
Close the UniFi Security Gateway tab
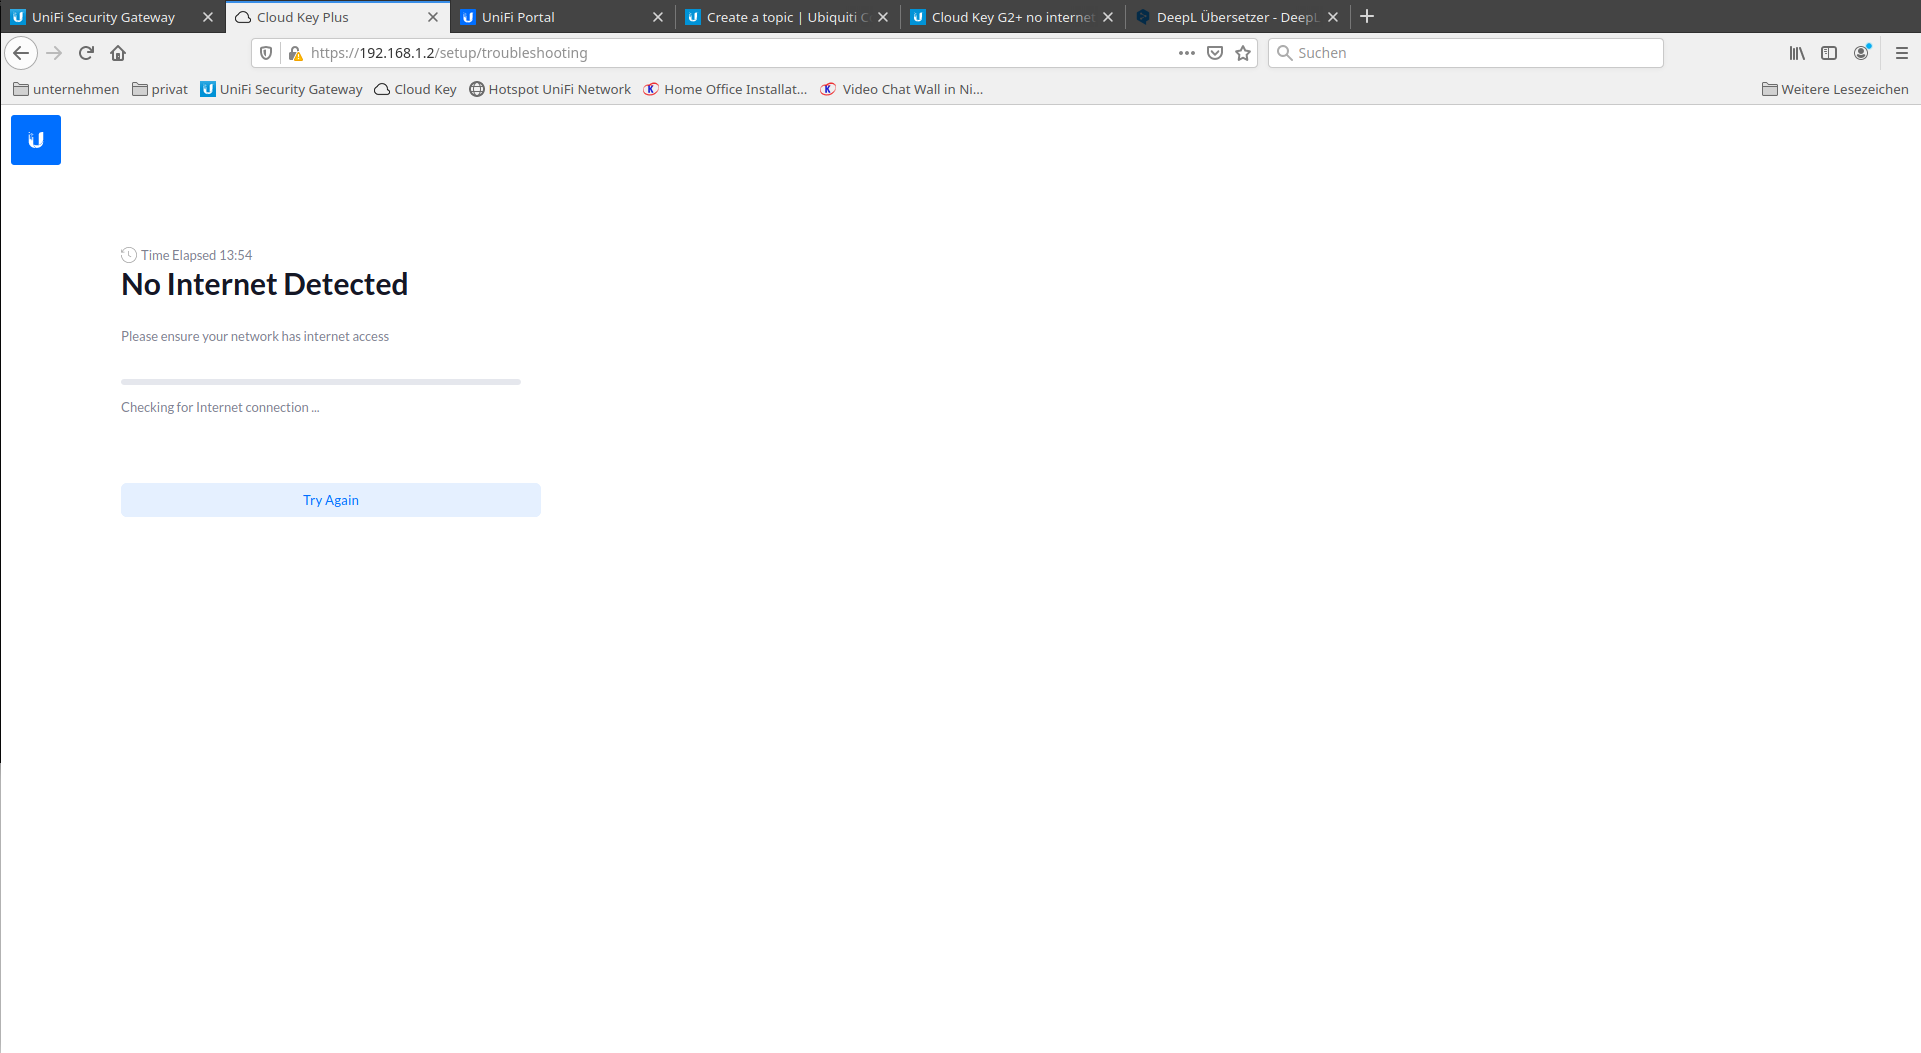click(208, 17)
